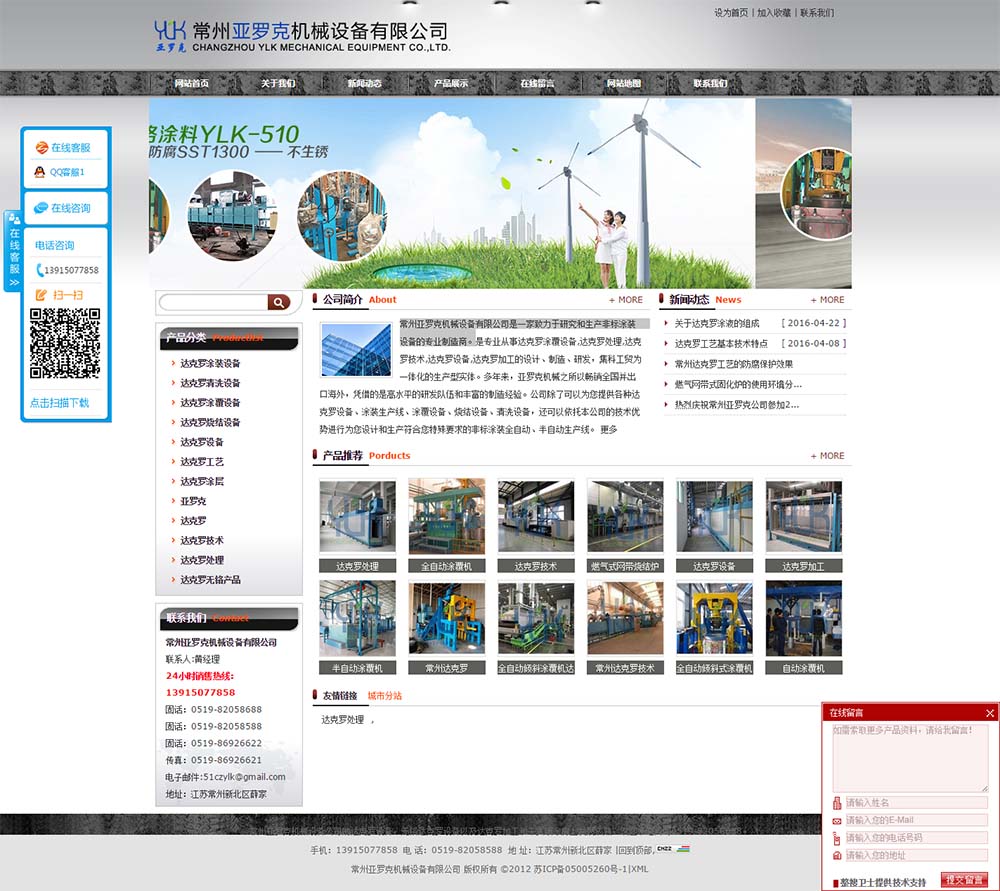
Task: Select 达克罗无铬产品 category
Action: click(x=210, y=580)
